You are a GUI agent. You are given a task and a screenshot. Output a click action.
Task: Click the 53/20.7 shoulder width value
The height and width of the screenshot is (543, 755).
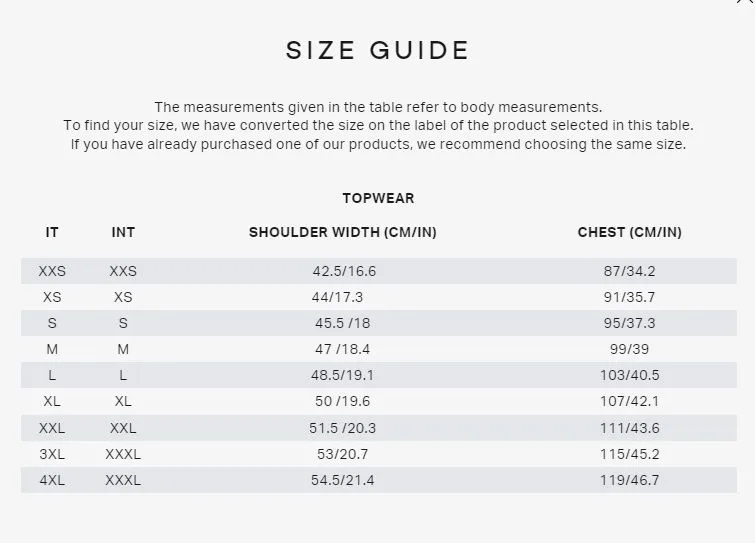(x=344, y=454)
